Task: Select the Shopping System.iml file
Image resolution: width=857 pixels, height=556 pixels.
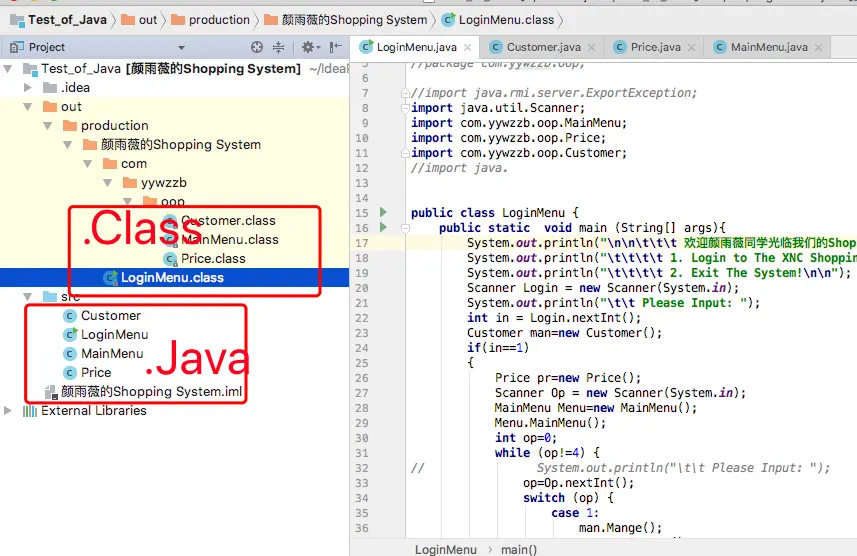Action: tap(151, 391)
